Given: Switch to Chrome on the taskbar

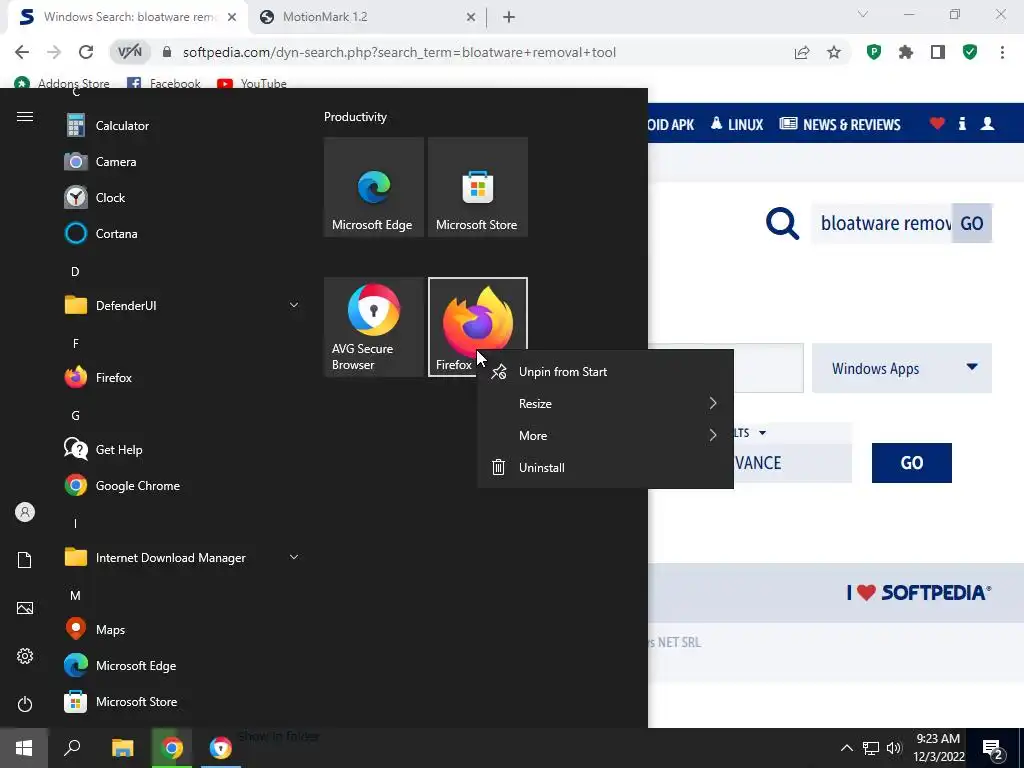Looking at the screenshot, I should click(172, 748).
